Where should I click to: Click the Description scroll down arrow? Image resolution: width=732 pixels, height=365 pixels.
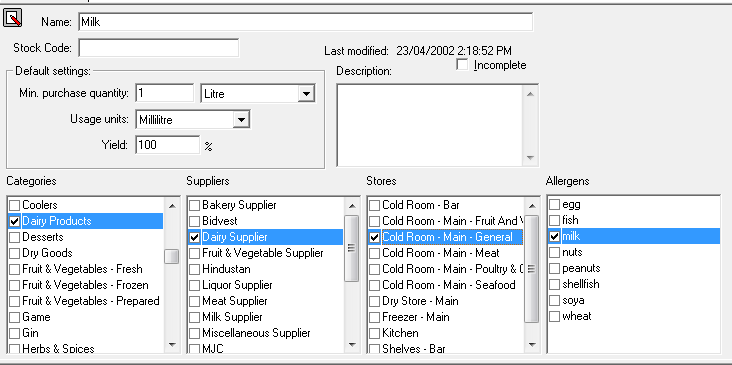click(530, 158)
